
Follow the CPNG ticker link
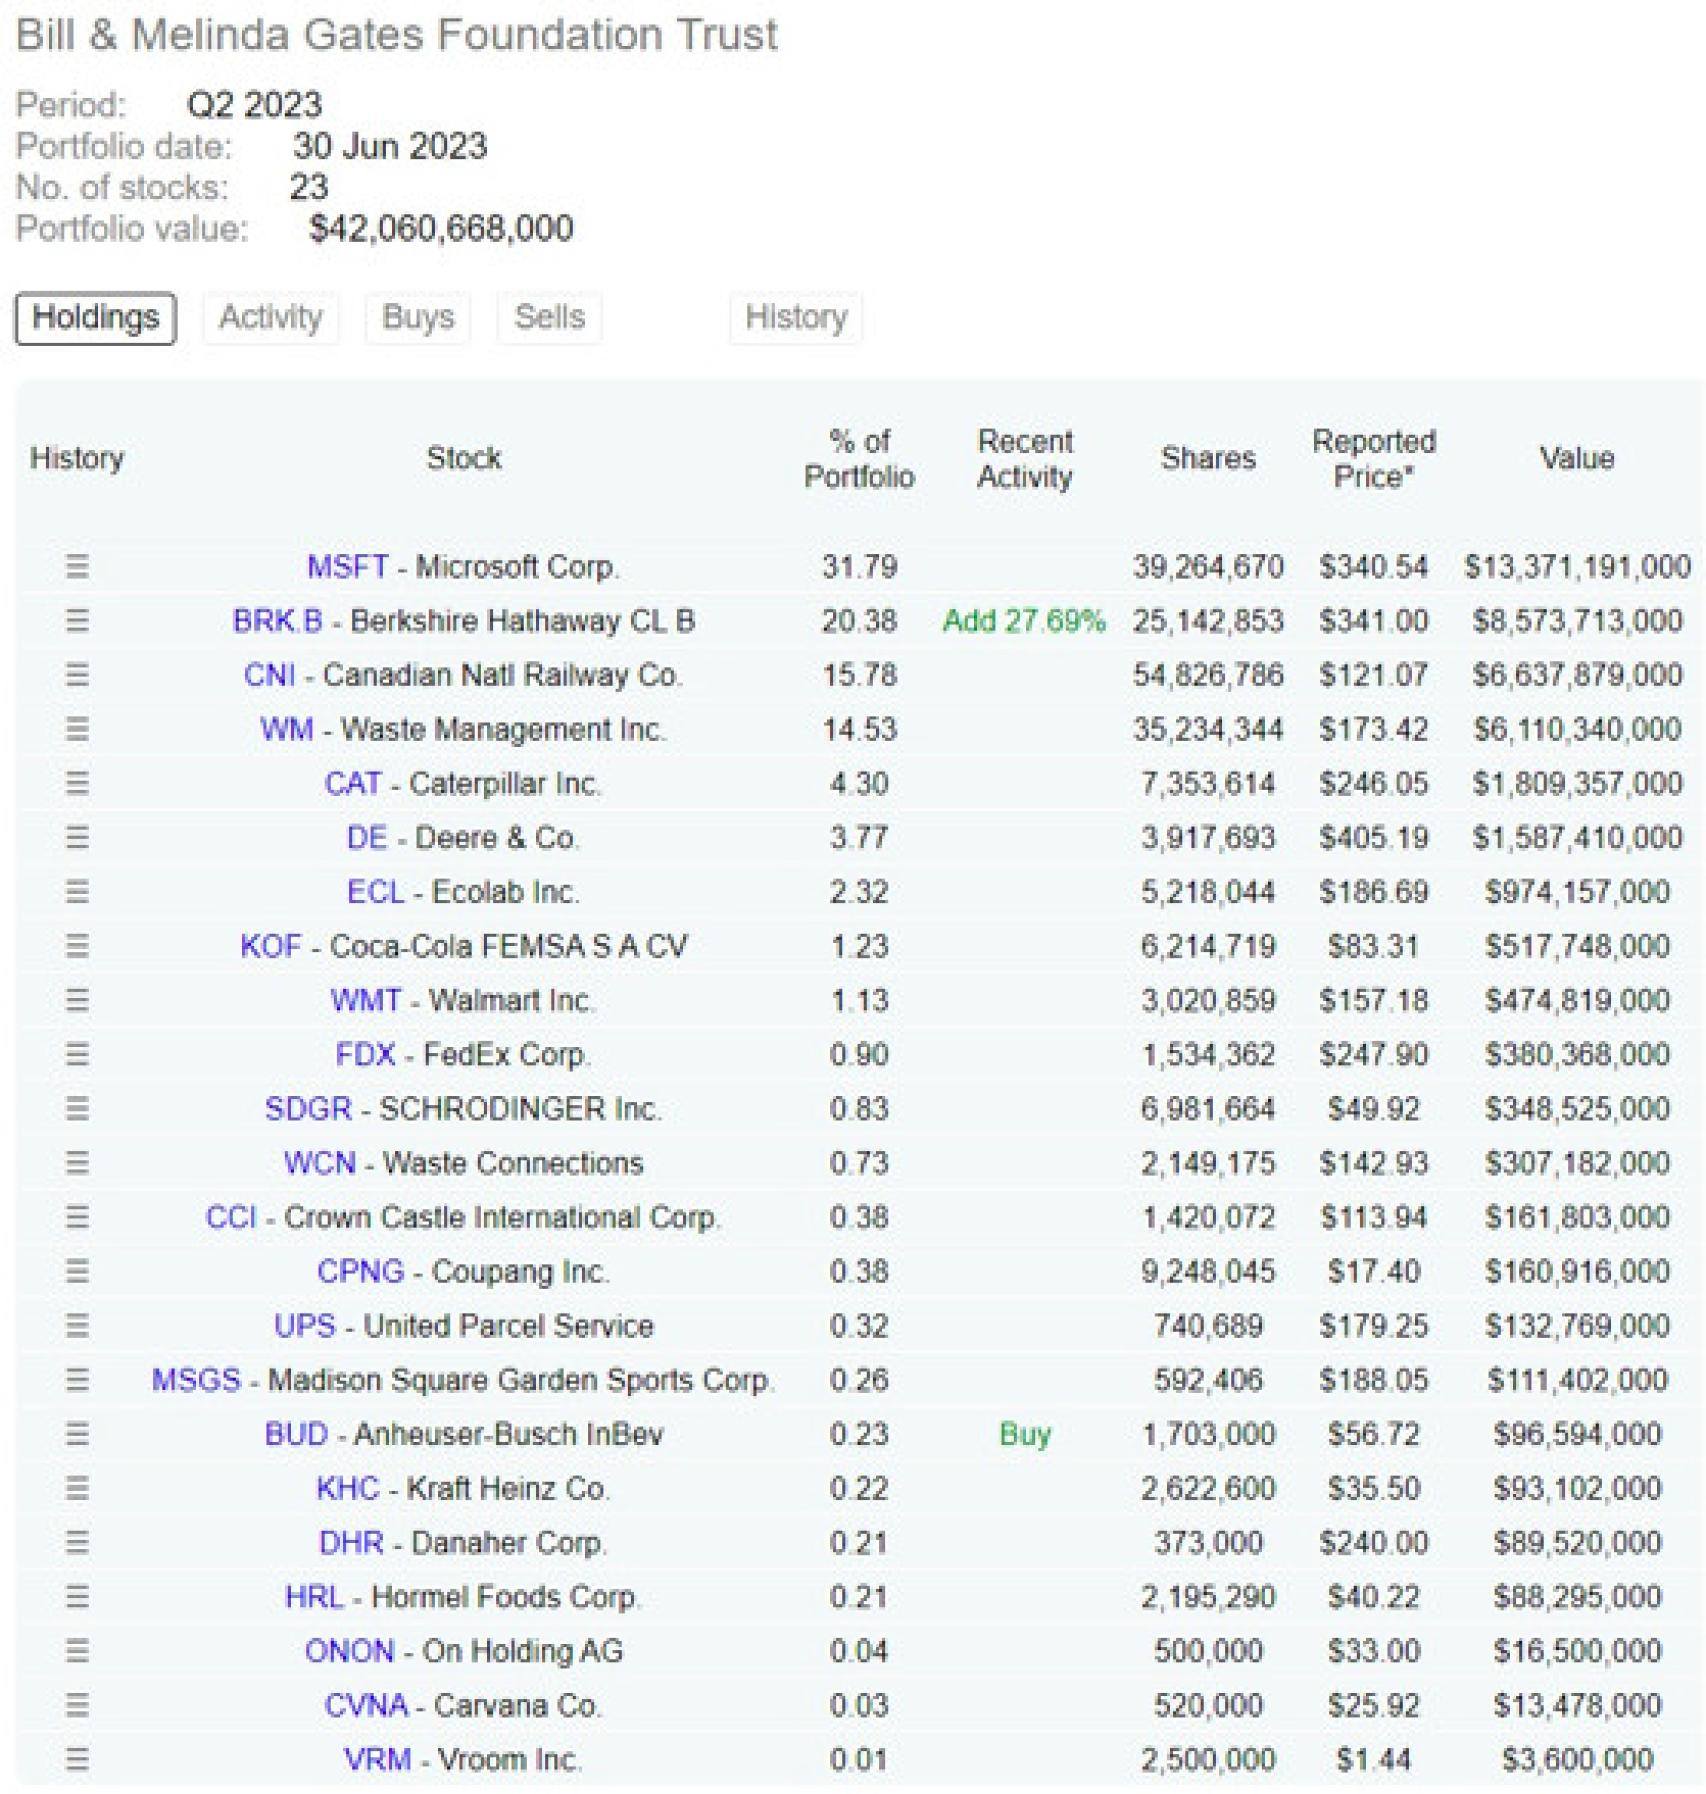click(360, 1271)
